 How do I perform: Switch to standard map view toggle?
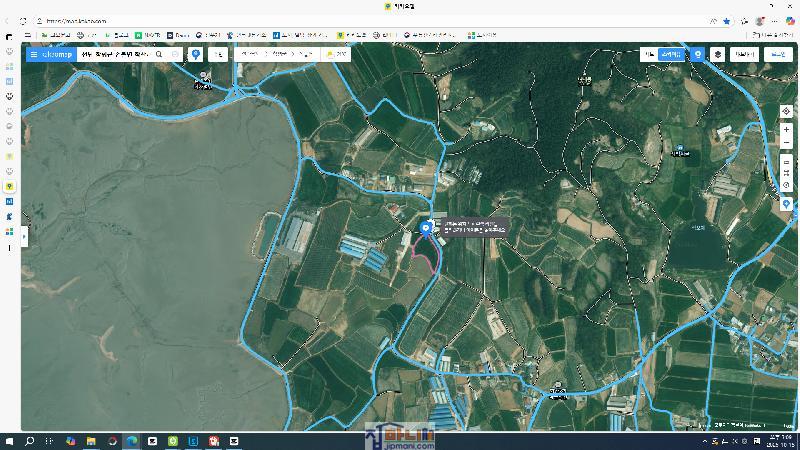[x=649, y=54]
